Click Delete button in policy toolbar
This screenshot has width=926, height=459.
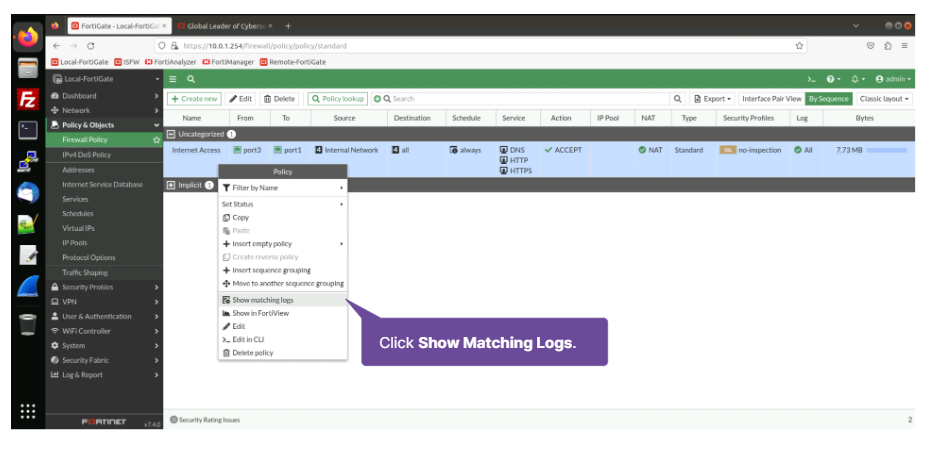pyautogui.click(x=279, y=99)
